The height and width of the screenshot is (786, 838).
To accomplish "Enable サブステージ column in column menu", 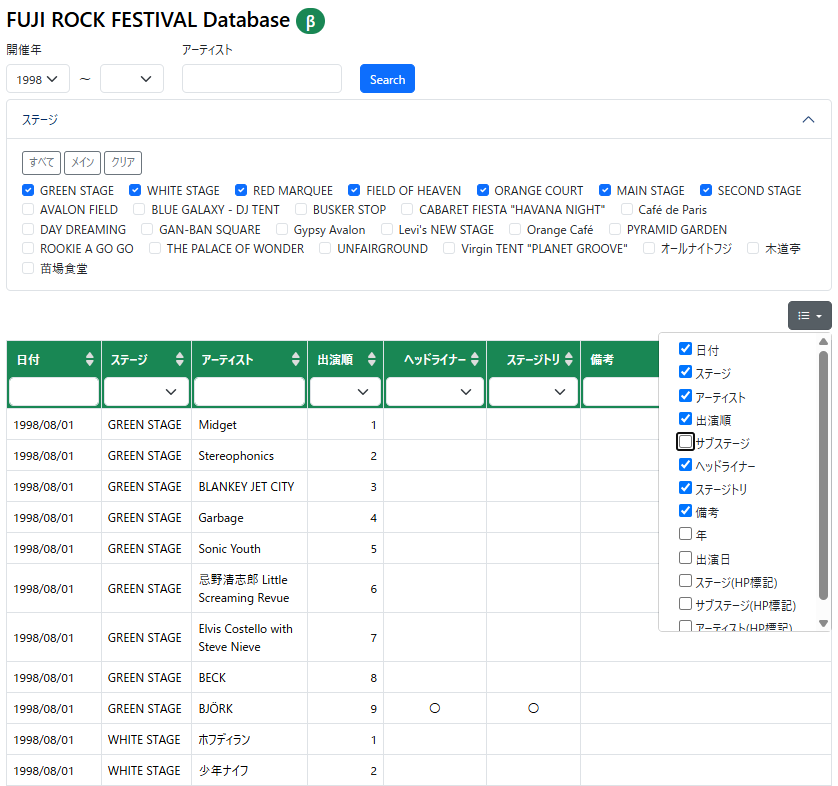I will pyautogui.click(x=685, y=442).
